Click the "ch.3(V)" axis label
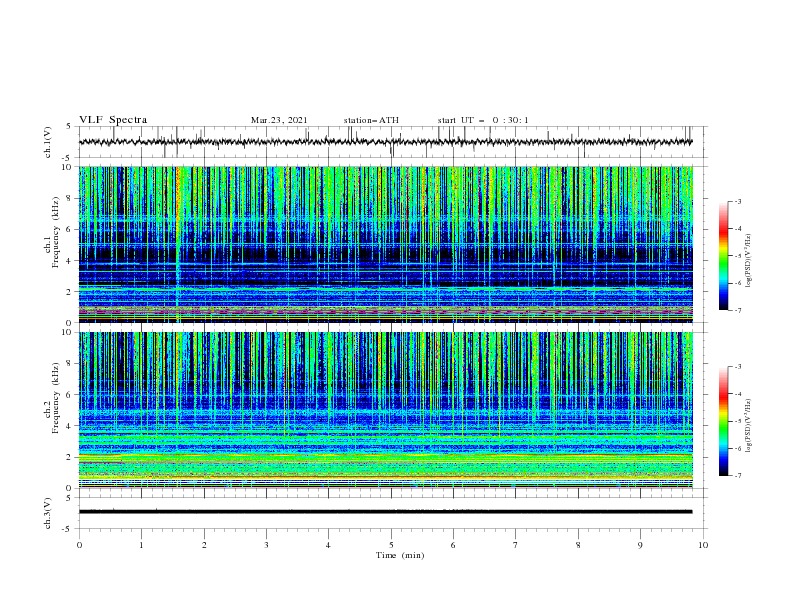 tap(48, 513)
